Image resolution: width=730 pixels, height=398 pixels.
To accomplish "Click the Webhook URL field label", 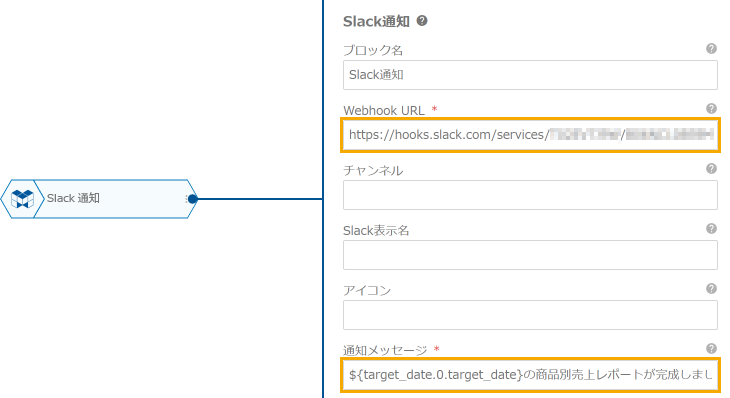I will (384, 111).
